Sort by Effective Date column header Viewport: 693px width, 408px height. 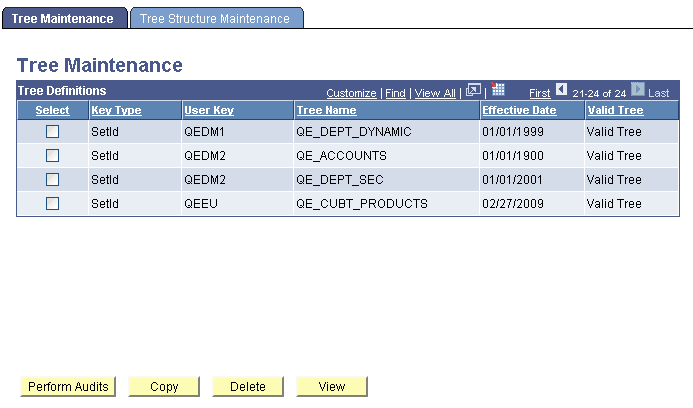click(519, 110)
